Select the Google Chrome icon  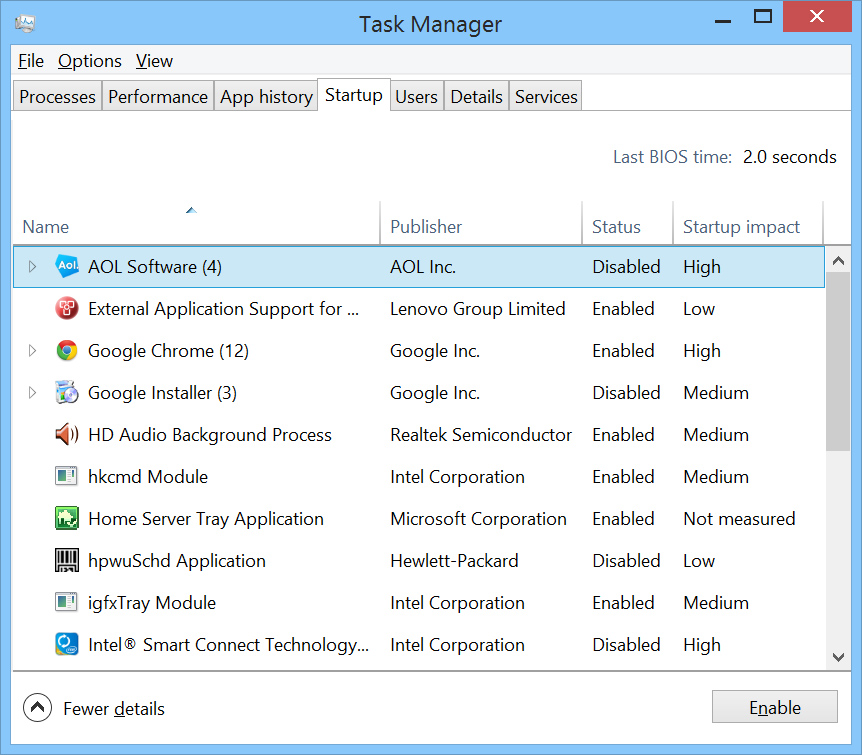67,351
